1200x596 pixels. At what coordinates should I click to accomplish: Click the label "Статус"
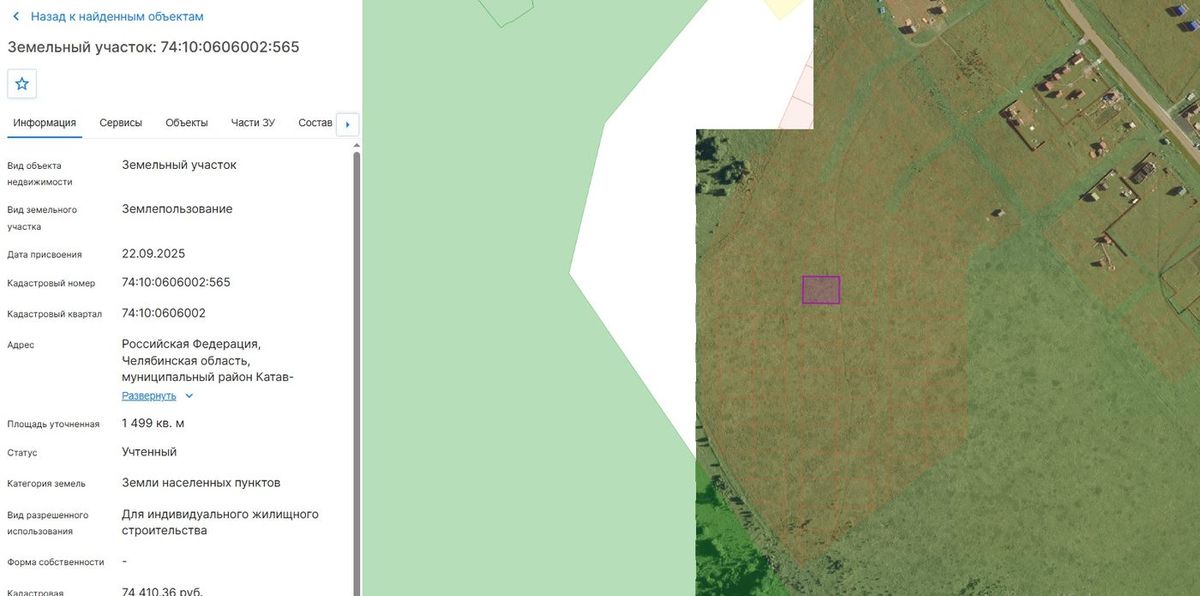tap(22, 453)
